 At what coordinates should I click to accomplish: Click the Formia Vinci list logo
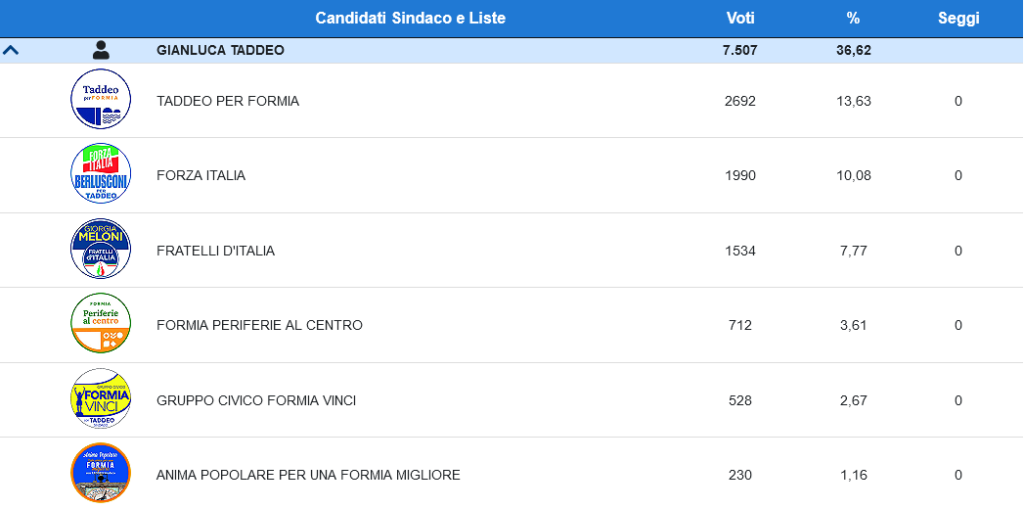click(101, 399)
